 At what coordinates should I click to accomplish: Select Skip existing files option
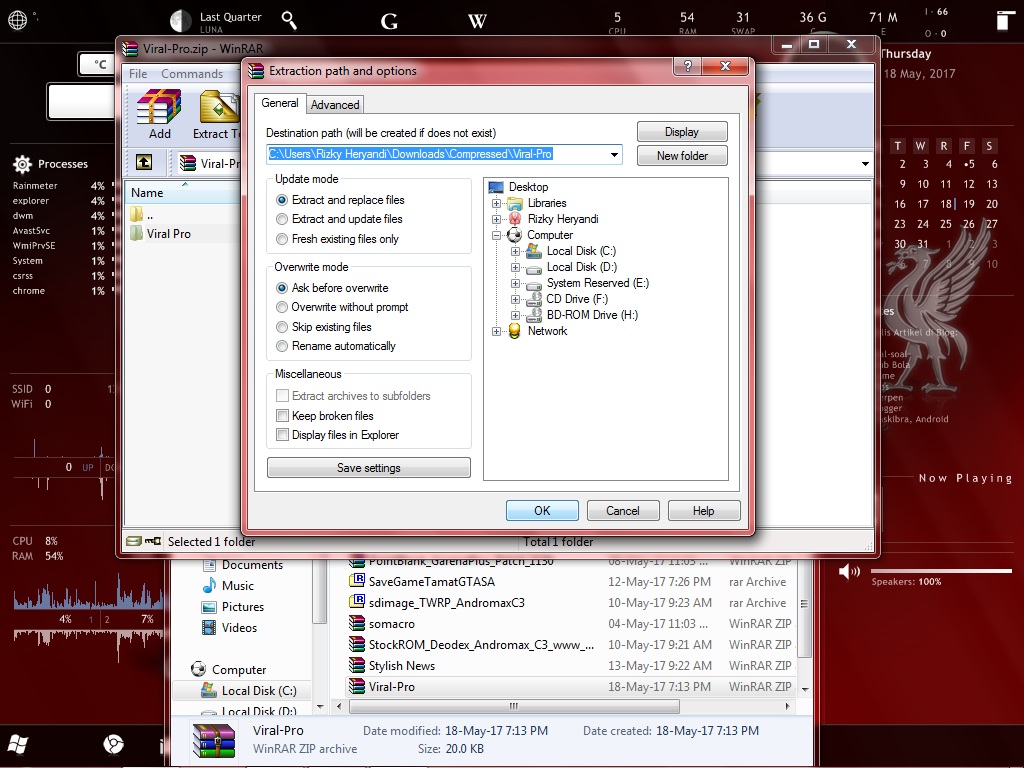pyautogui.click(x=323, y=327)
